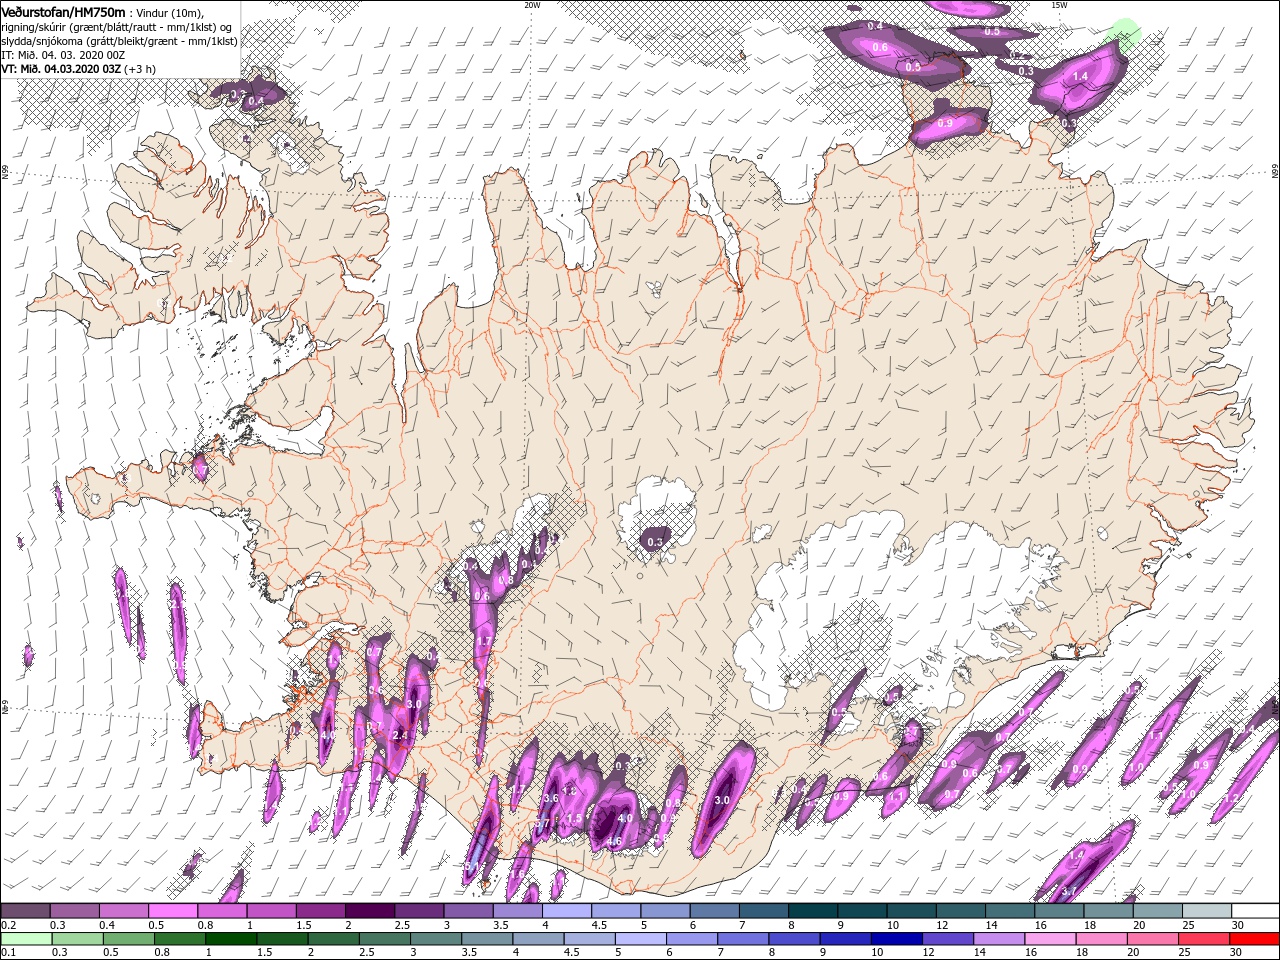
Task: Click the 3.6 precipitation value label
Action: 551,798
